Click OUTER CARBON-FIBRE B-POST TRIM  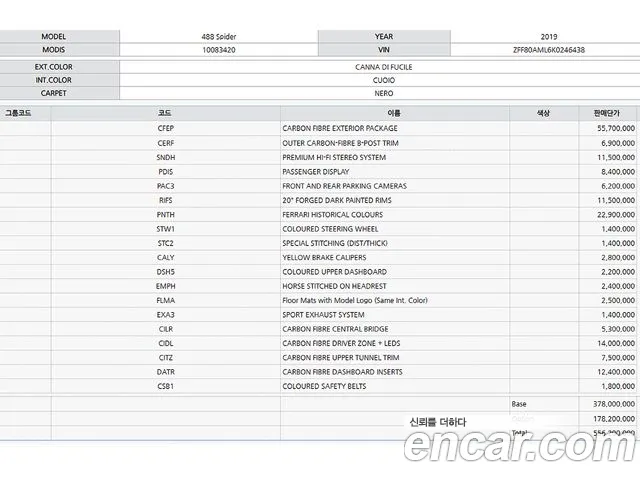tap(340, 143)
